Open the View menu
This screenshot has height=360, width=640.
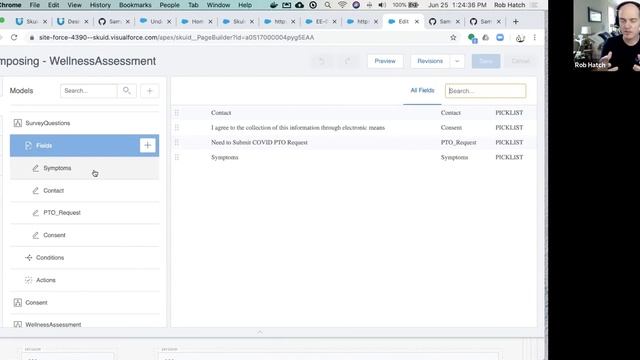[x=74, y=5]
